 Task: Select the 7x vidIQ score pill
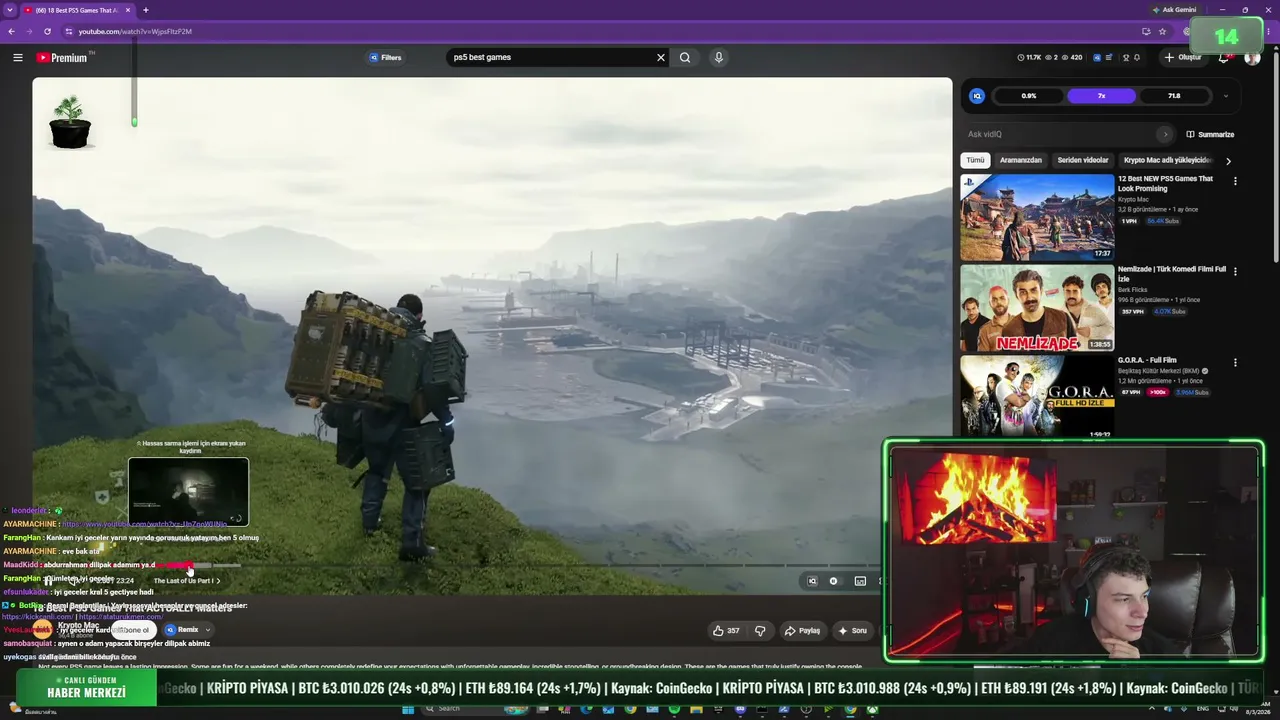pos(1101,96)
